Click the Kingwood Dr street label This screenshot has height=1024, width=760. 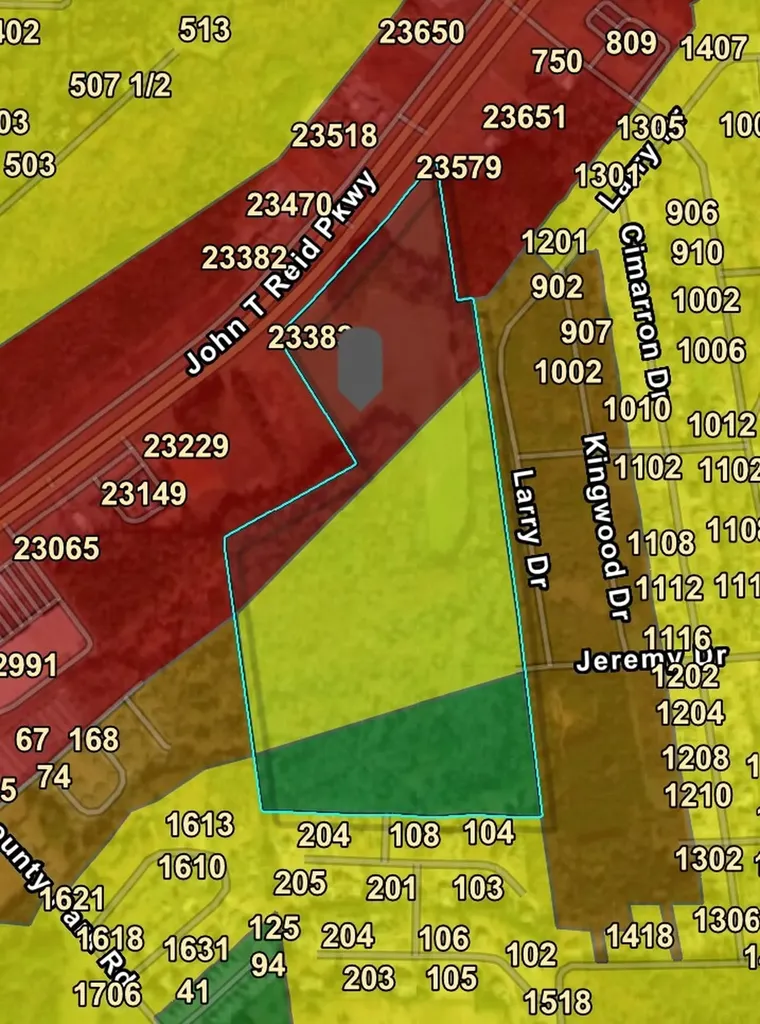(x=605, y=527)
